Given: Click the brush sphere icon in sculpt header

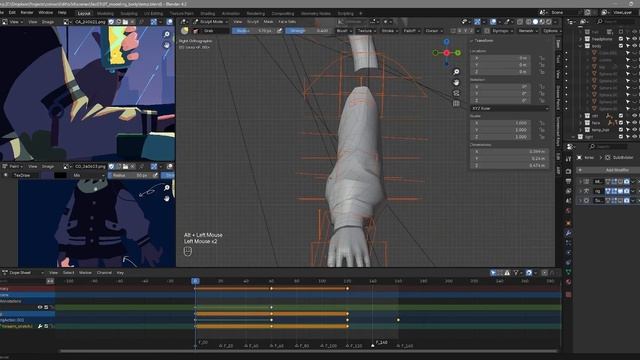Looking at the screenshot, I should [185, 31].
